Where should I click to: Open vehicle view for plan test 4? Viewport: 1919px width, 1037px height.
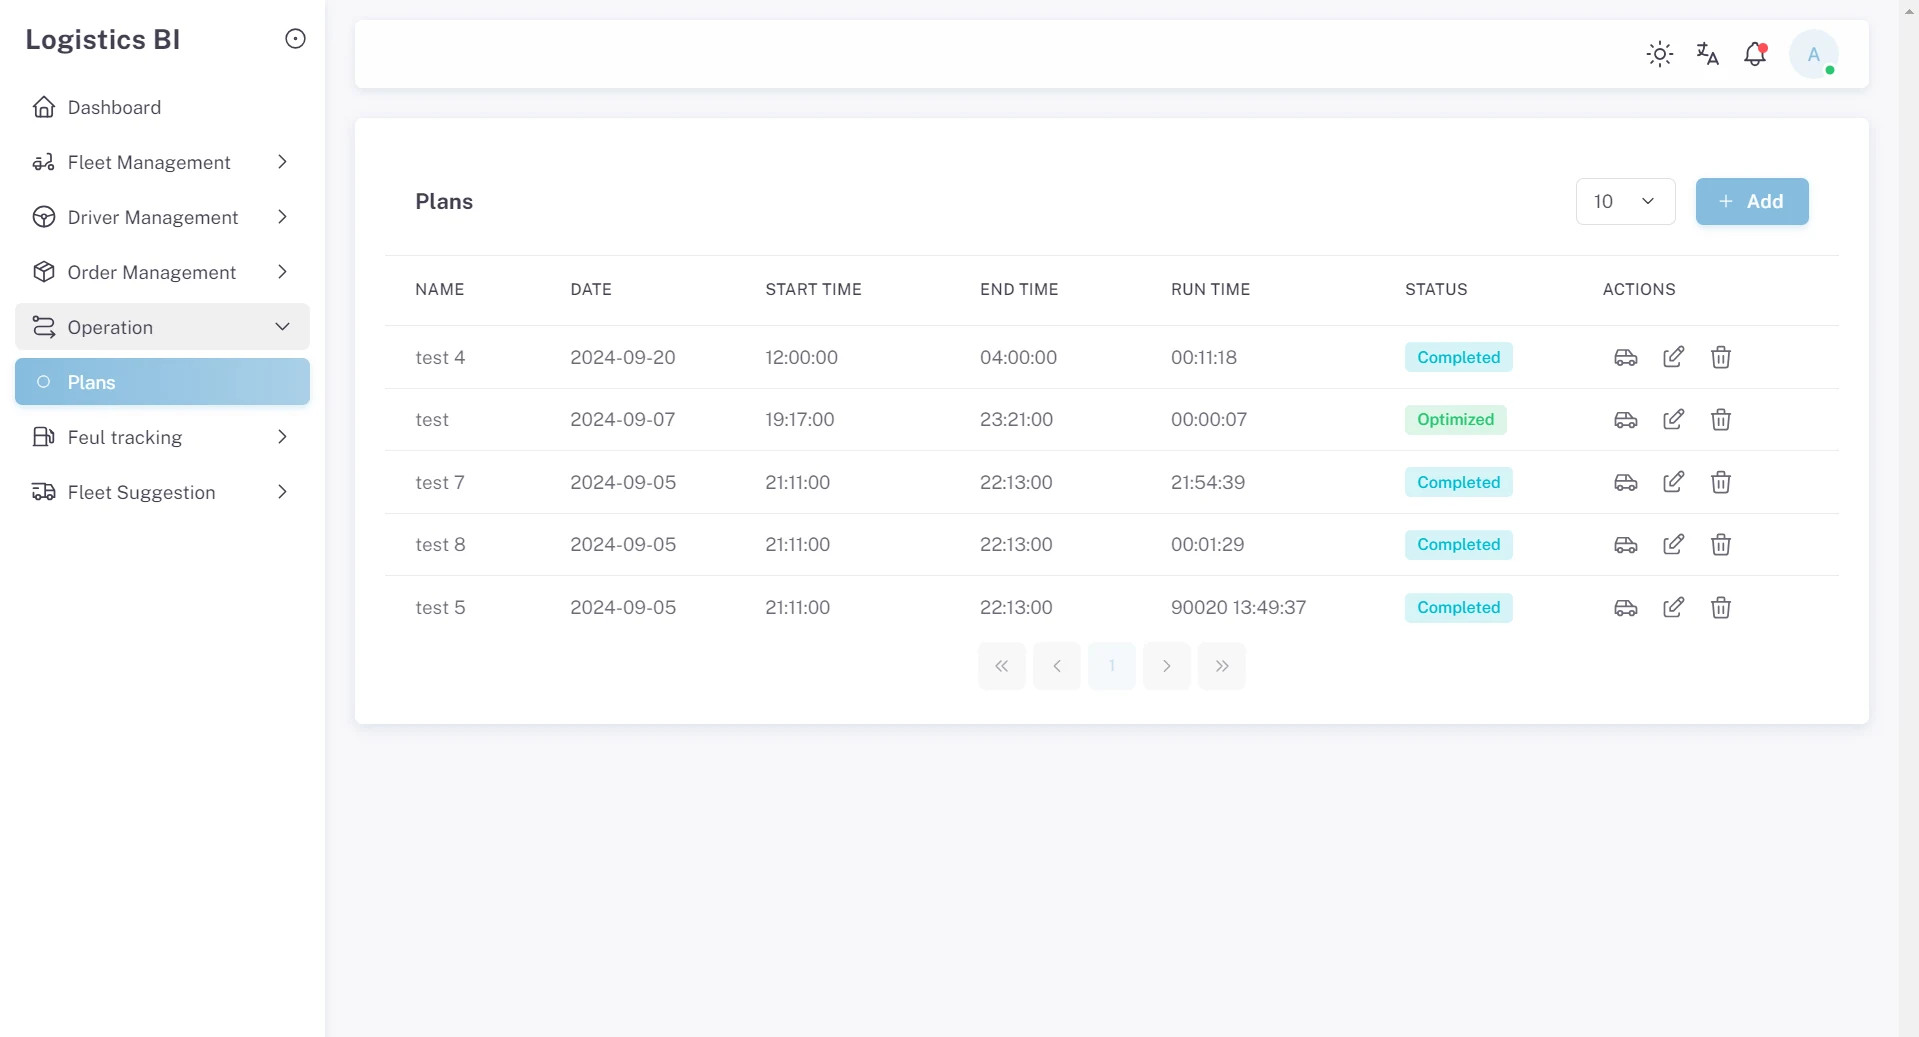[1626, 357]
